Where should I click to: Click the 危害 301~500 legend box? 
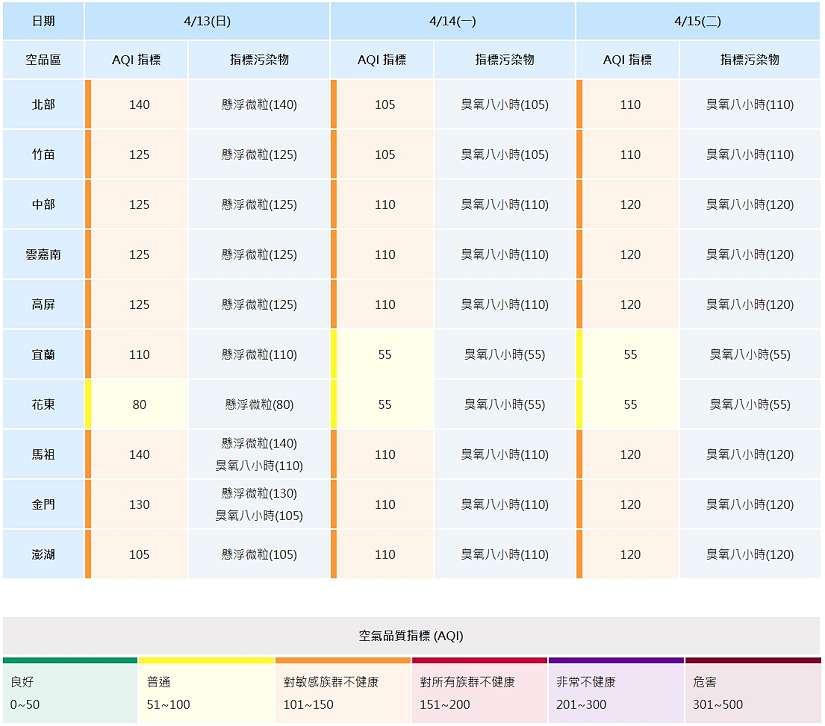[752, 692]
